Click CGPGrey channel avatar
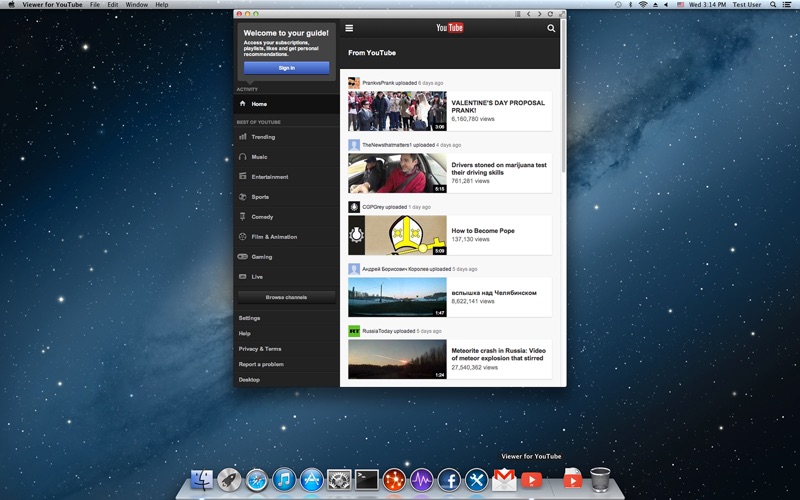This screenshot has width=800, height=500. coord(354,207)
